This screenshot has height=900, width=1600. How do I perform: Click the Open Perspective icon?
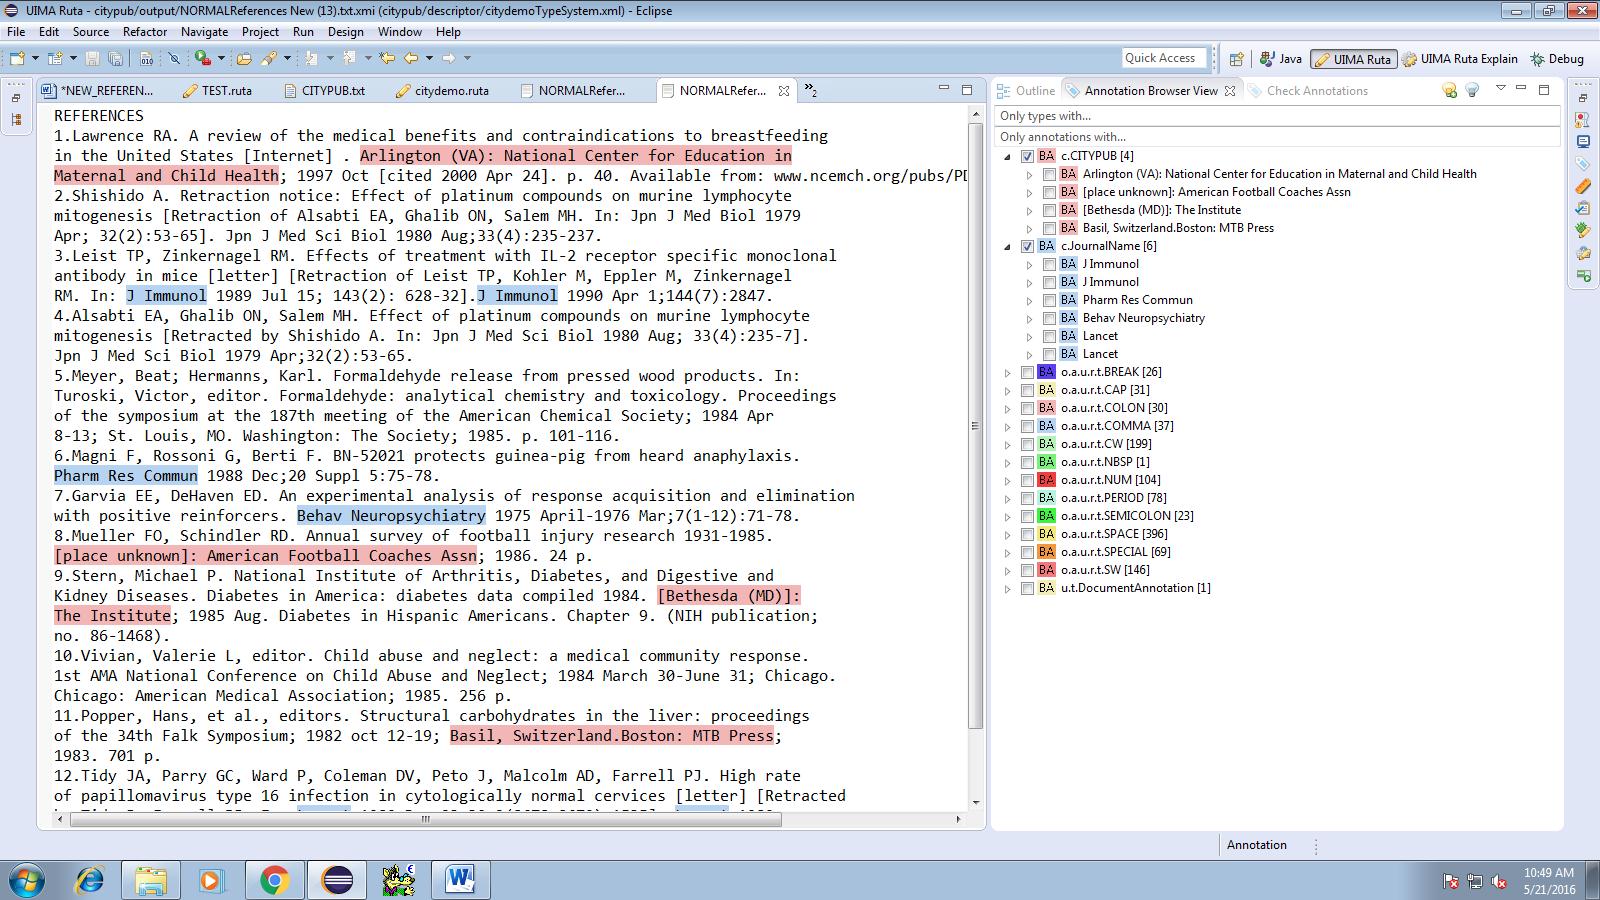[1236, 59]
